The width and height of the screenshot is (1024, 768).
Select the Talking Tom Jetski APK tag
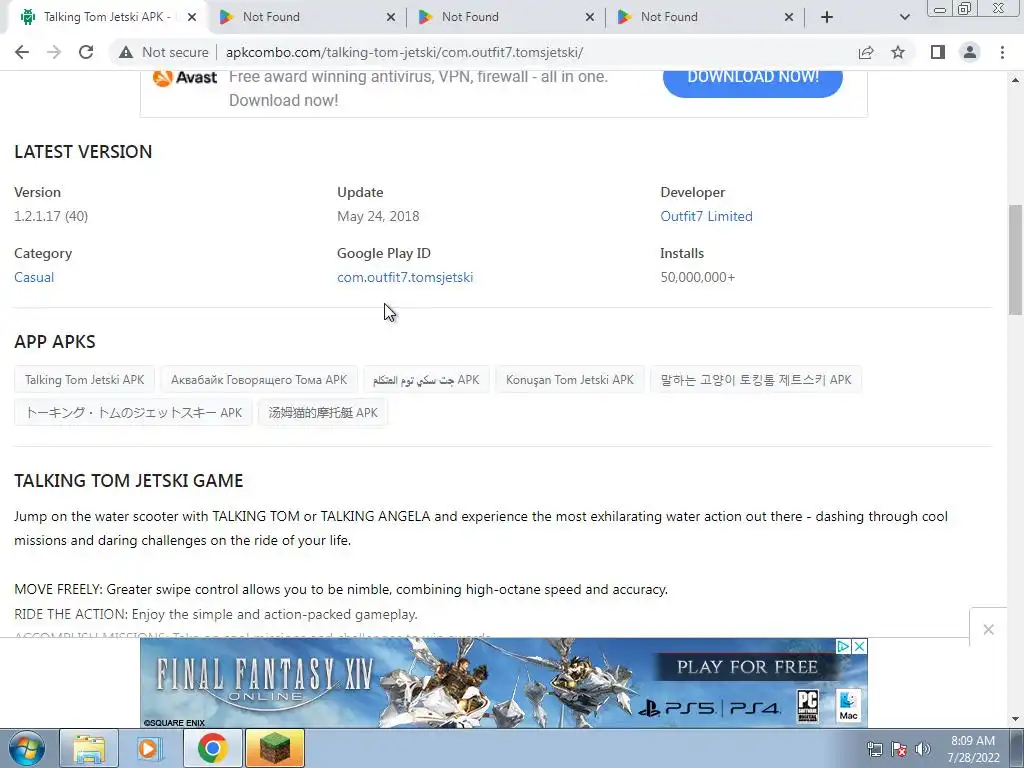[84, 379]
